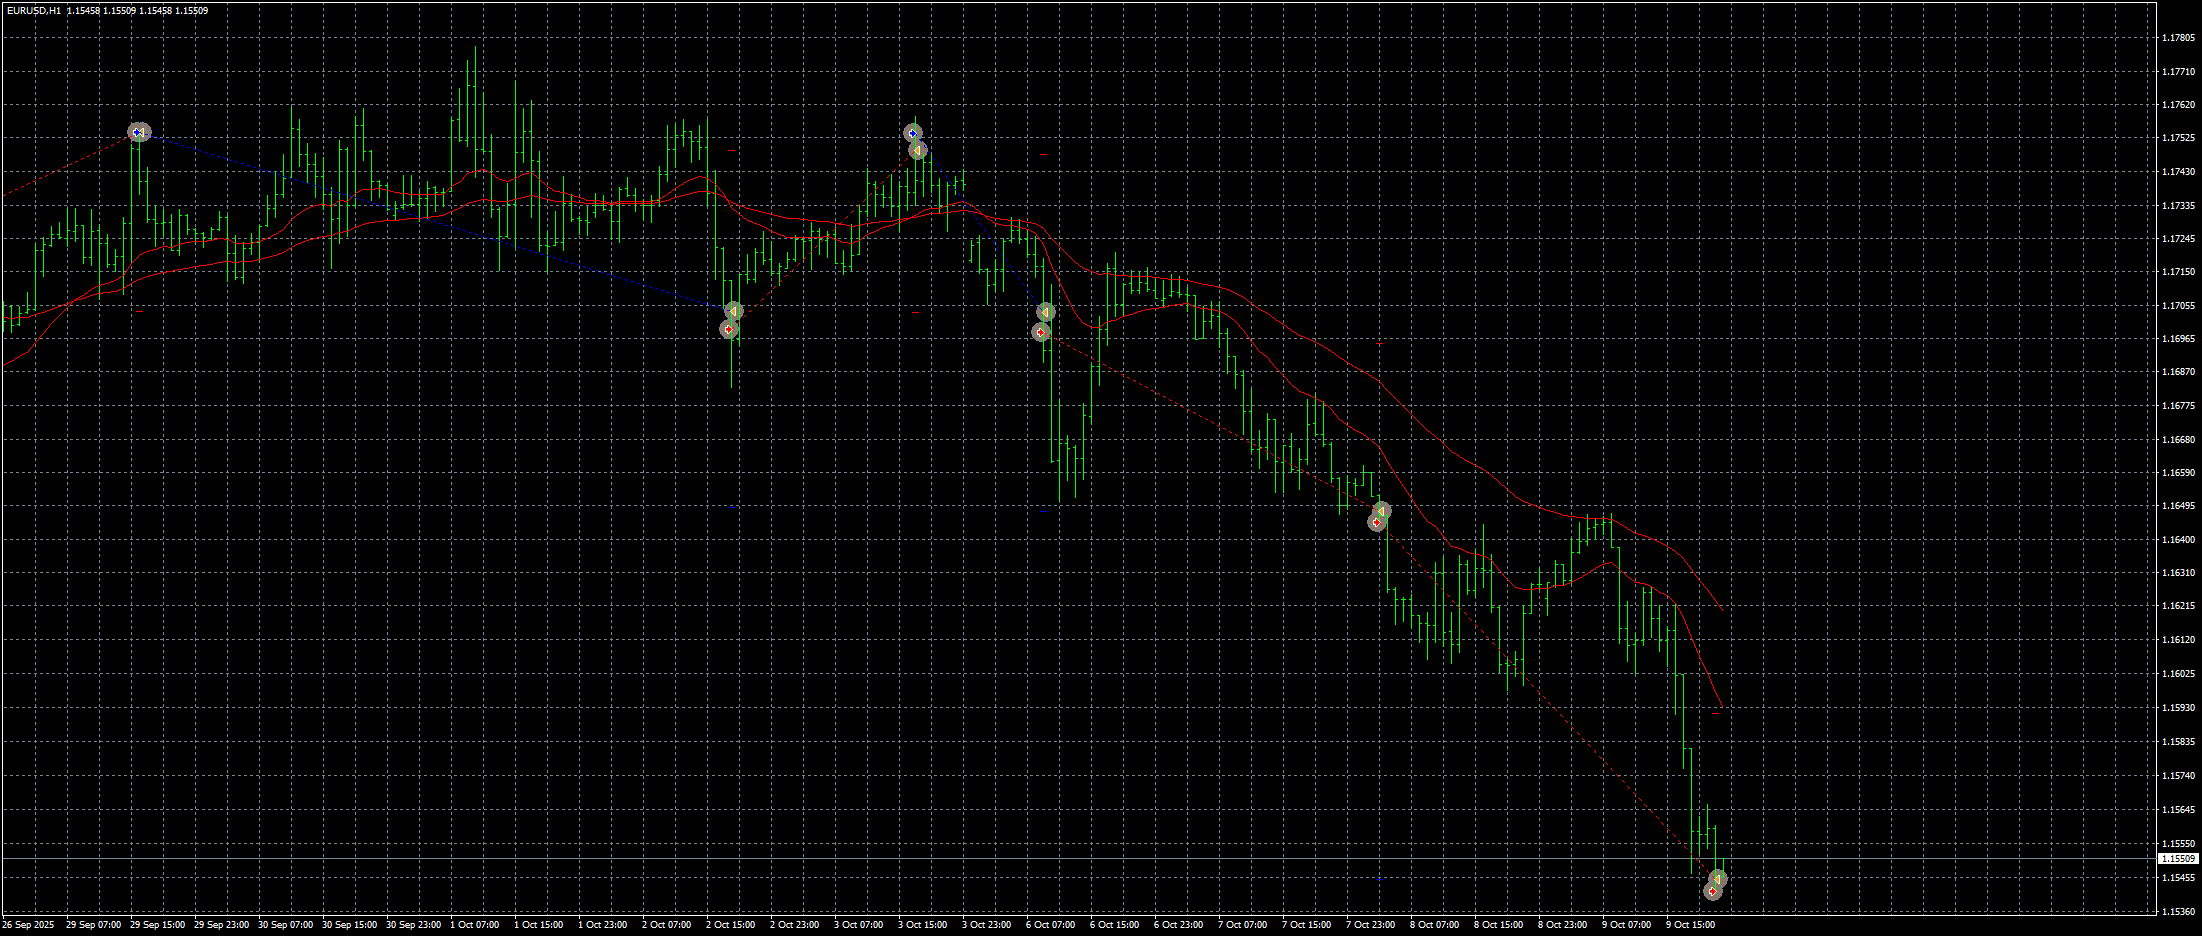Click the 8 Oct 23:00 time axis label
Viewport: 2202px width, 936px height.
(1563, 925)
